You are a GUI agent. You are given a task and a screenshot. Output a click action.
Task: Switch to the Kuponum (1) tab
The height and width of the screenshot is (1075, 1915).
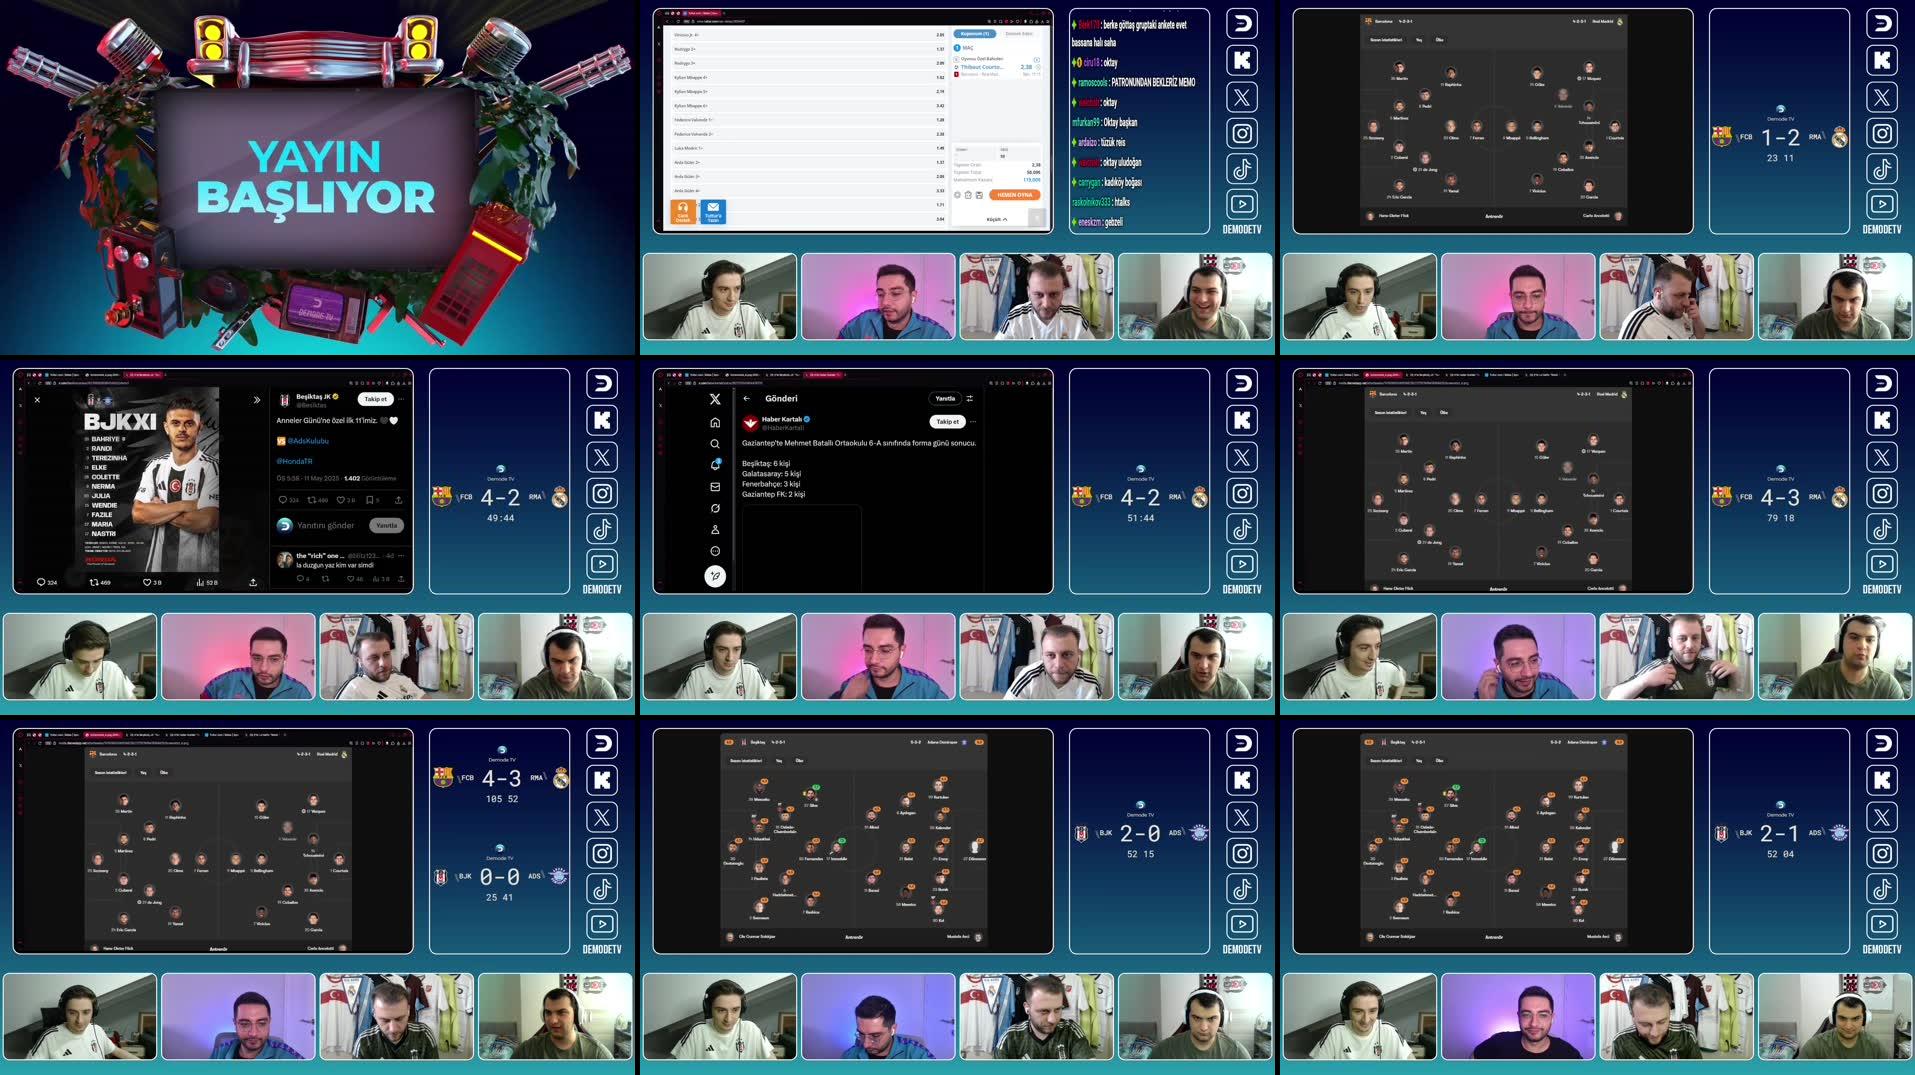pyautogui.click(x=975, y=34)
